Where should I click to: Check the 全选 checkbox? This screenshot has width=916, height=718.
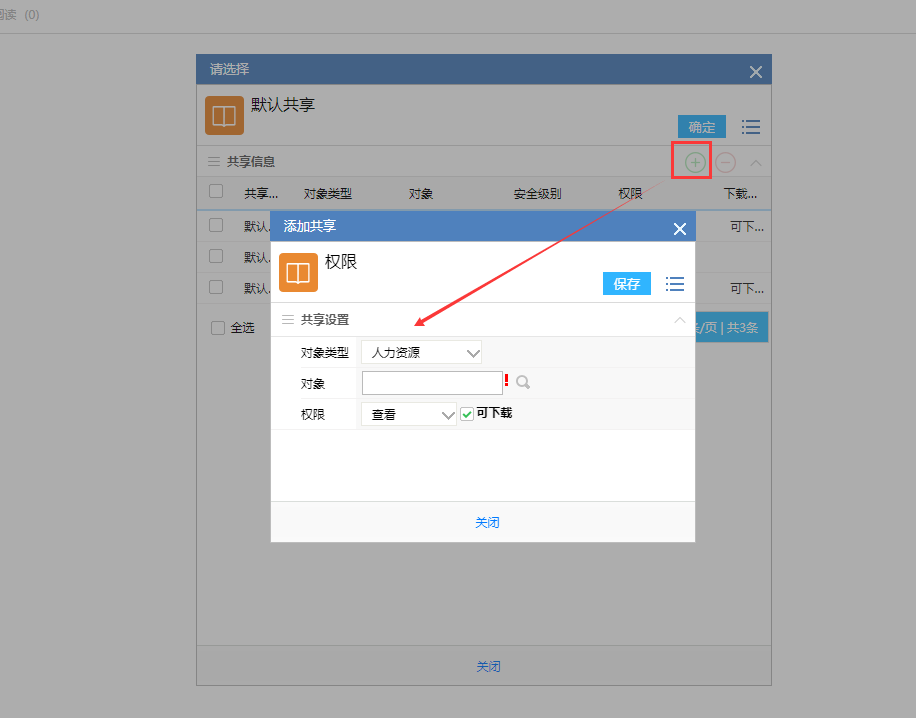coord(218,328)
